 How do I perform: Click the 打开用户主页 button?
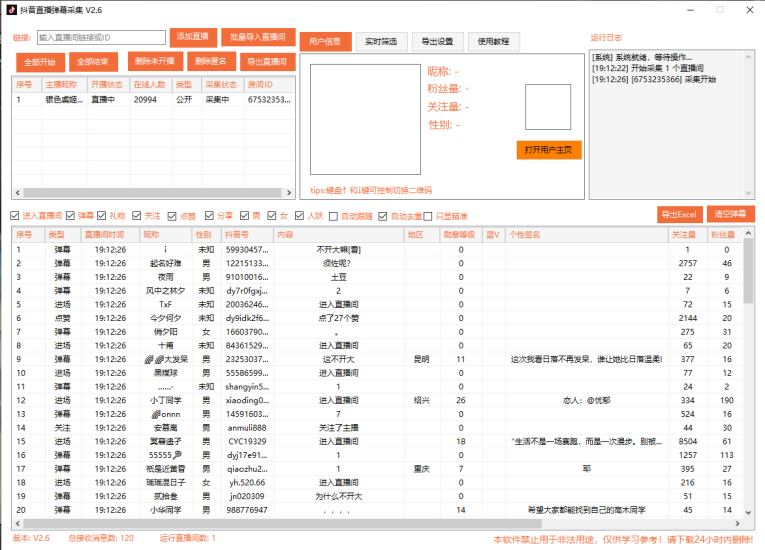pos(549,150)
